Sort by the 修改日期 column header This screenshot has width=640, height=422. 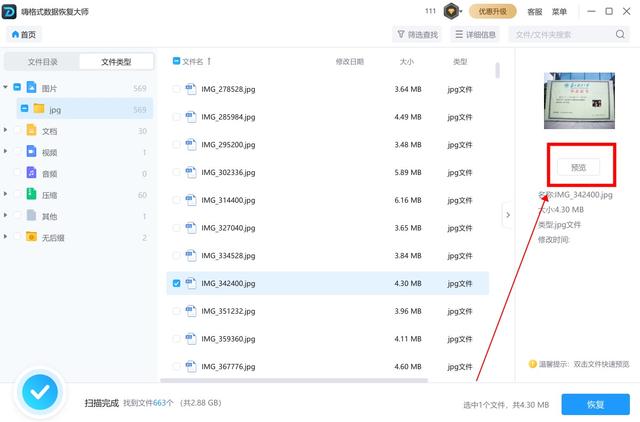tap(350, 62)
